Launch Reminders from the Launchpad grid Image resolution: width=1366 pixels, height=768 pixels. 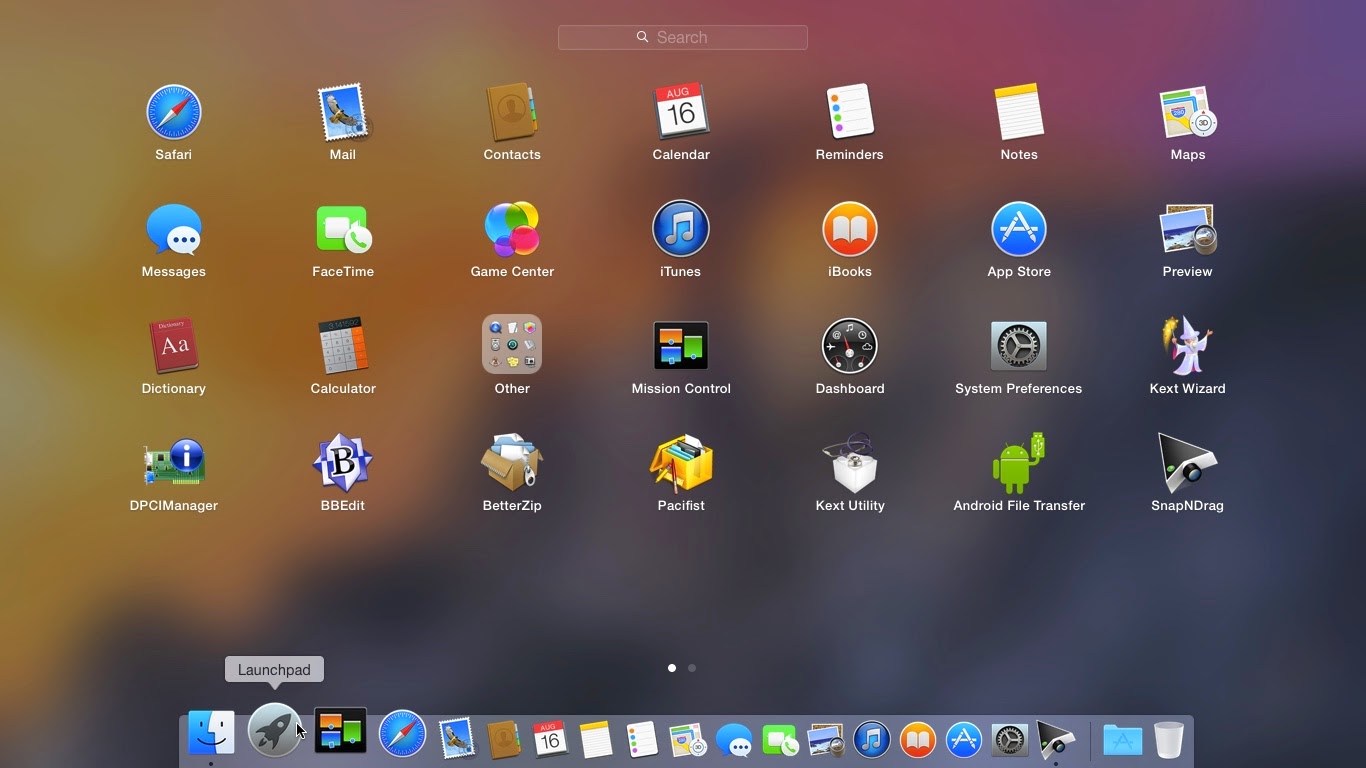[850, 112]
